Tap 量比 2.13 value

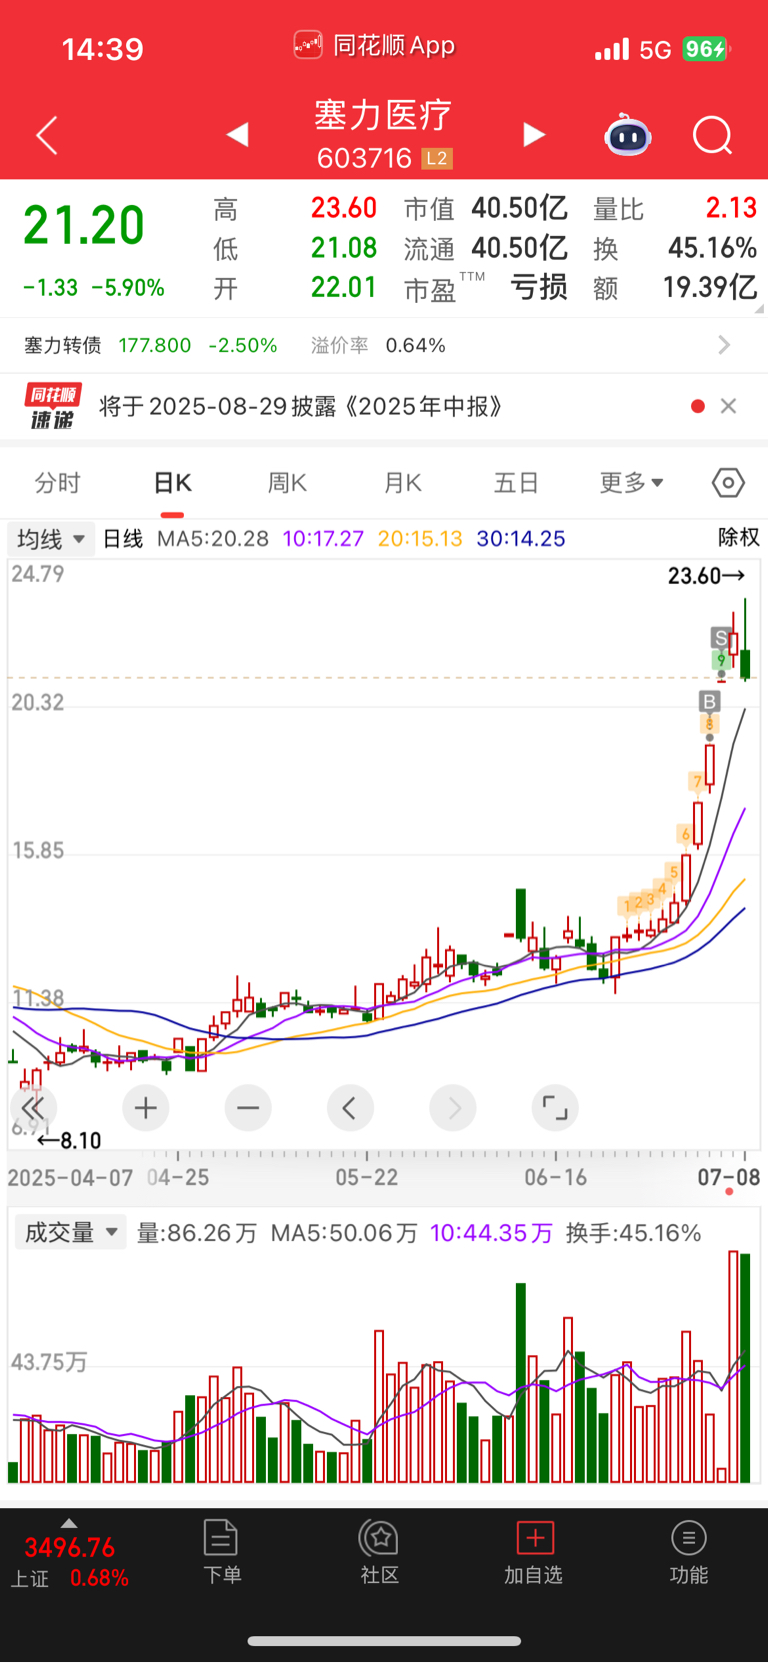click(731, 208)
